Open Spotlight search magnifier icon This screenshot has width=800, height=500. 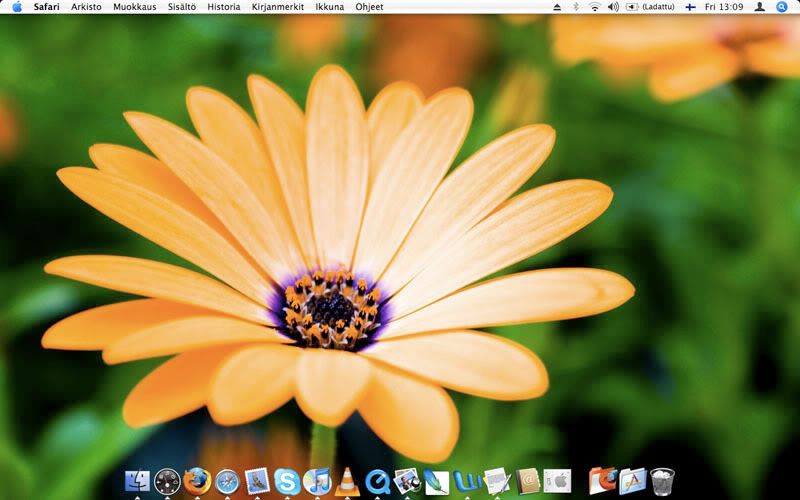[x=781, y=7]
